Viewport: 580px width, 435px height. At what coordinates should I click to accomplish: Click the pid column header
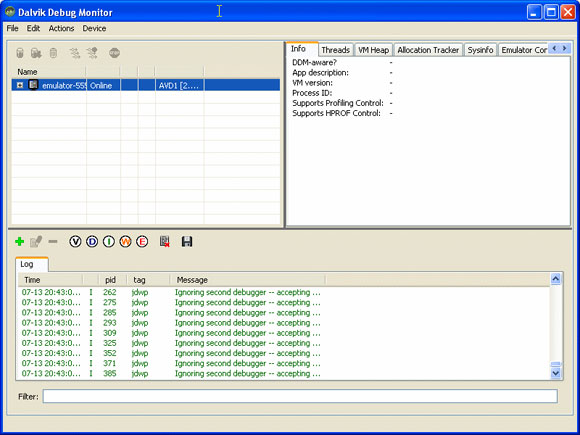(112, 280)
